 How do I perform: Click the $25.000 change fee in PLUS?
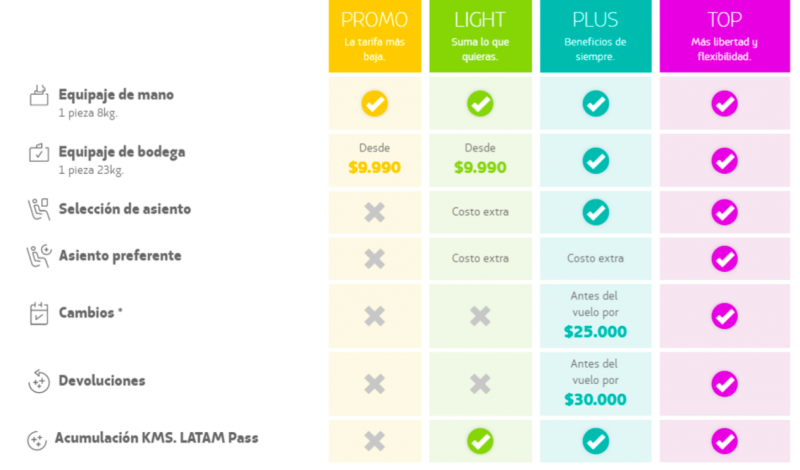click(x=595, y=332)
